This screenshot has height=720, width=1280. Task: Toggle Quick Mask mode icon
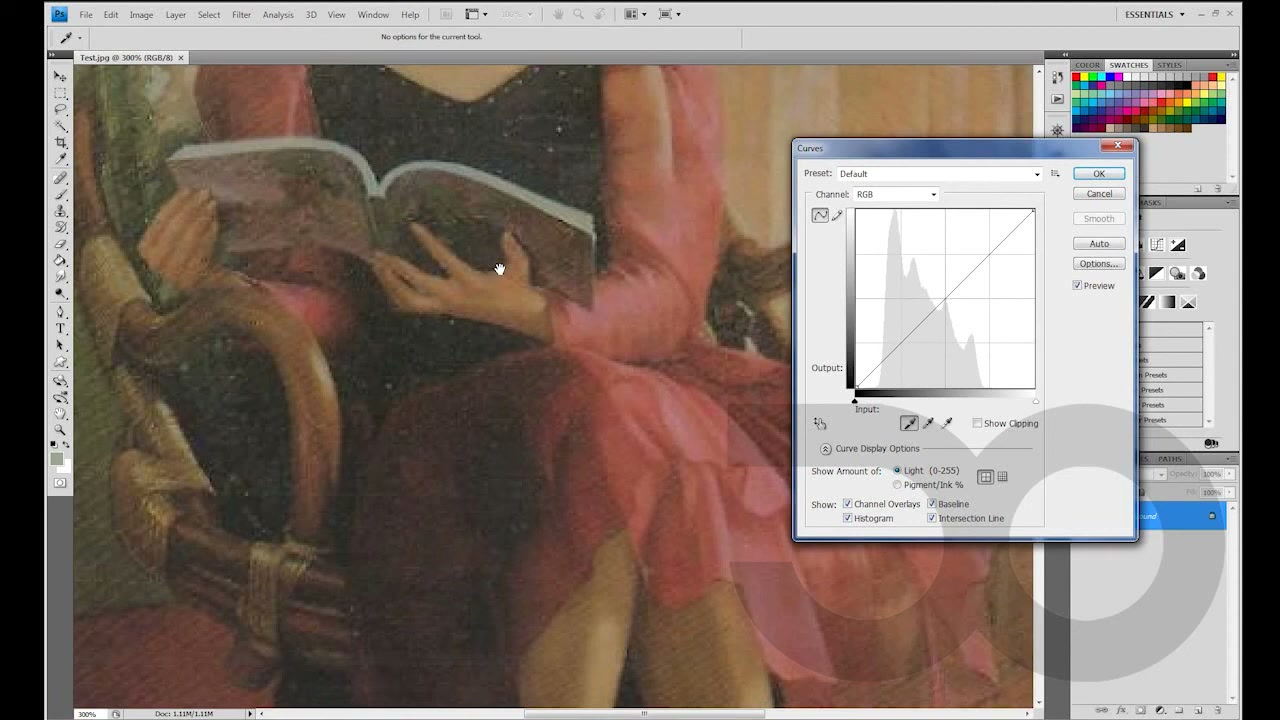pos(60,483)
